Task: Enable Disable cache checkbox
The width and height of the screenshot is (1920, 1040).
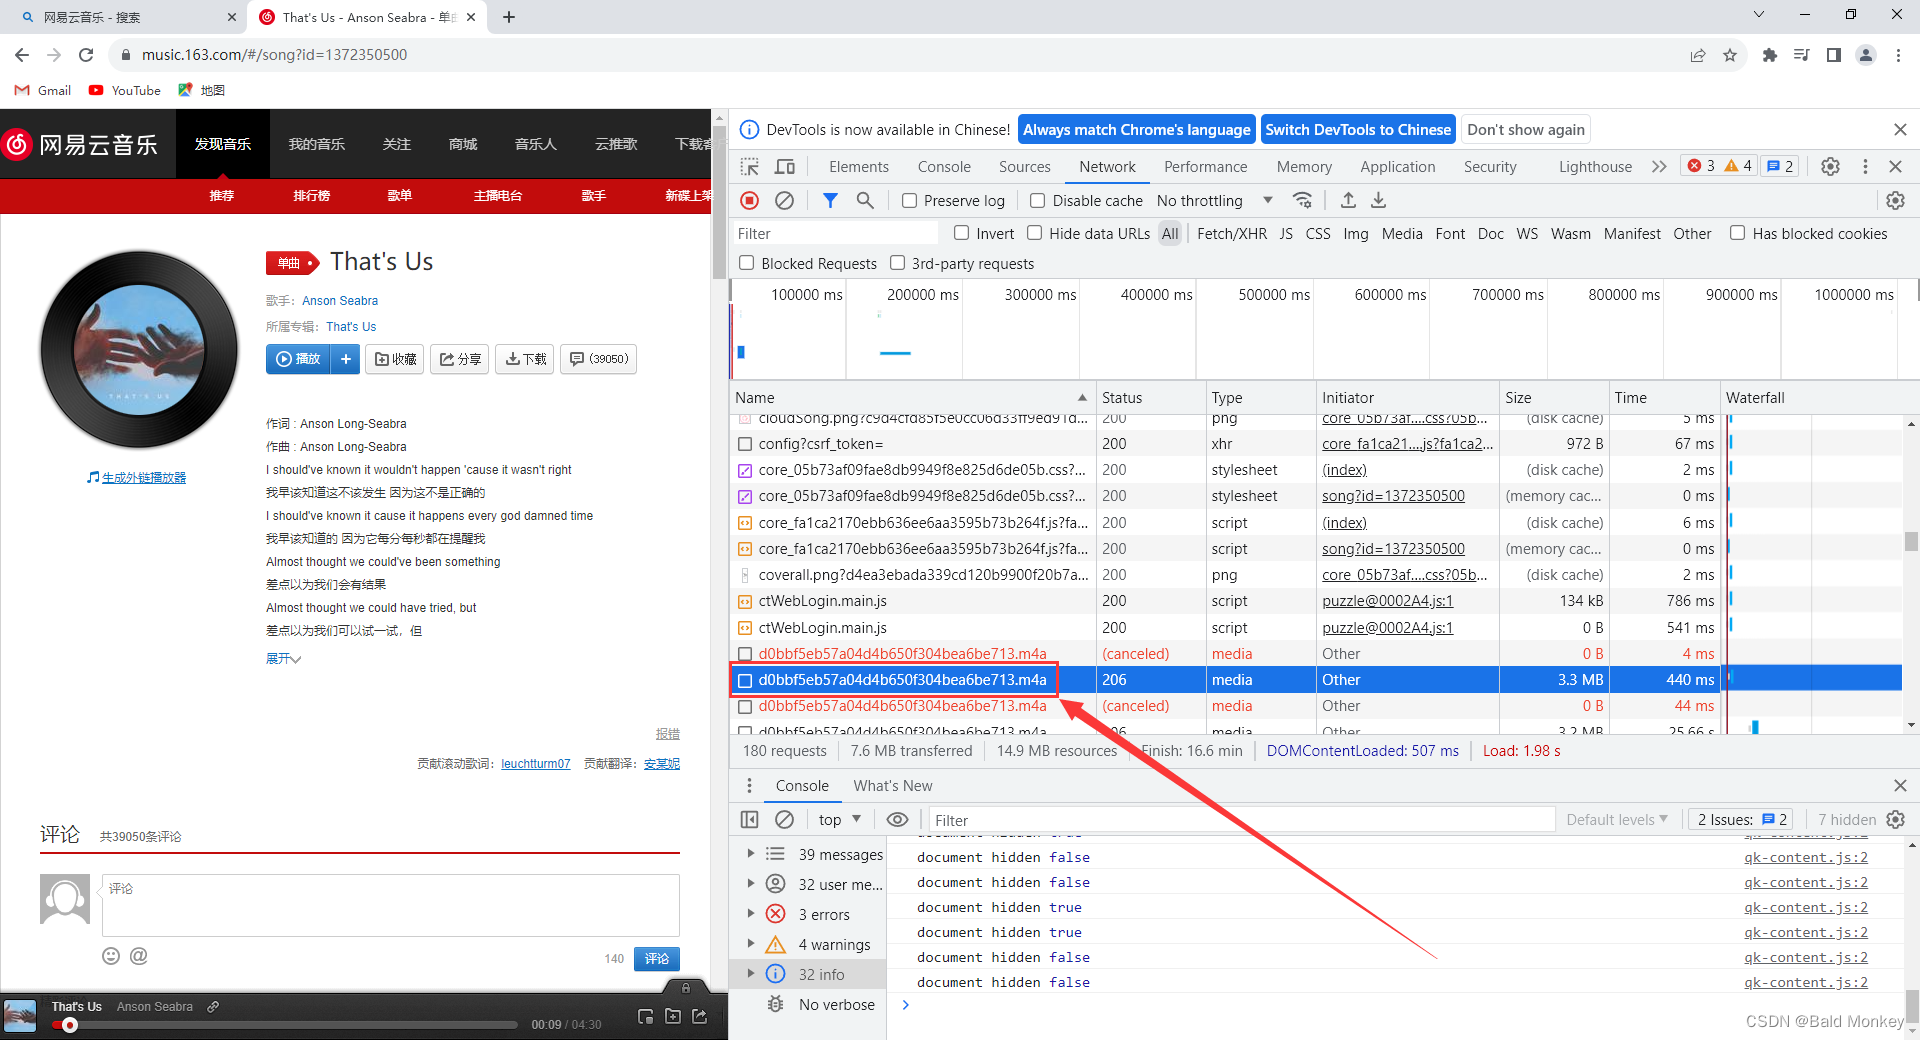Action: coord(1038,201)
